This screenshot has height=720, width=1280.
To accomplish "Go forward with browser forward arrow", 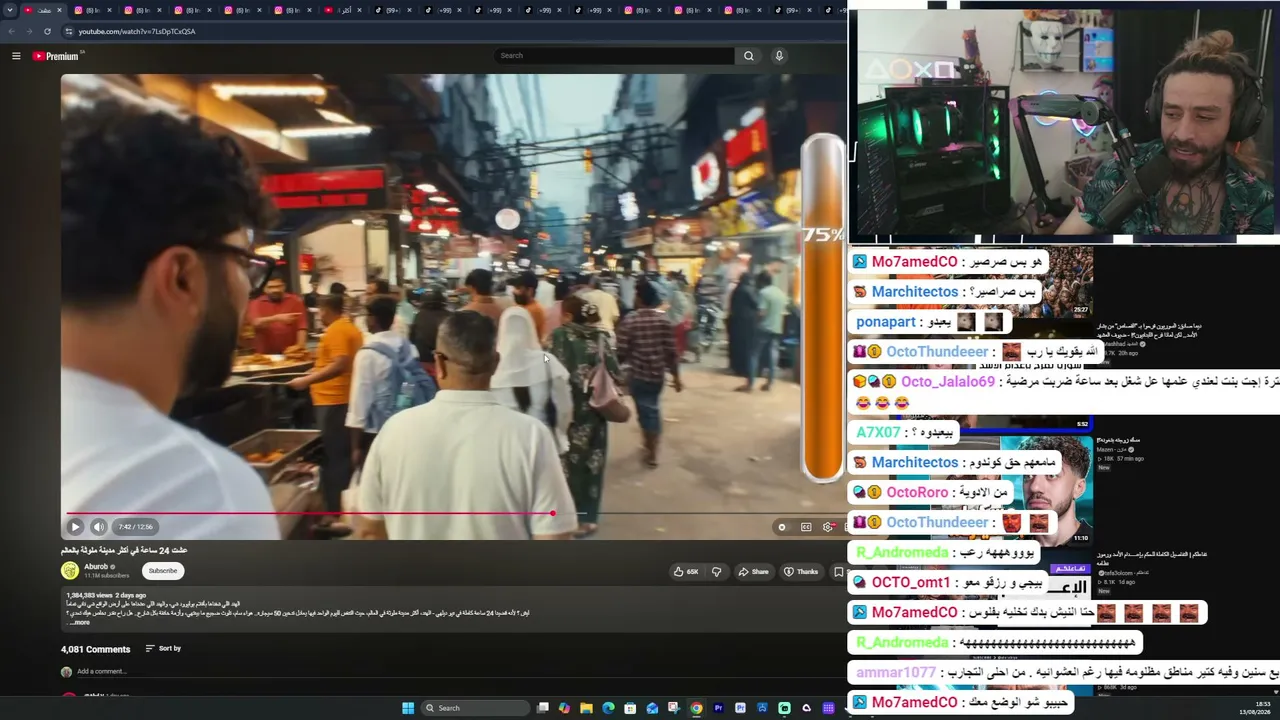I will (x=29, y=31).
